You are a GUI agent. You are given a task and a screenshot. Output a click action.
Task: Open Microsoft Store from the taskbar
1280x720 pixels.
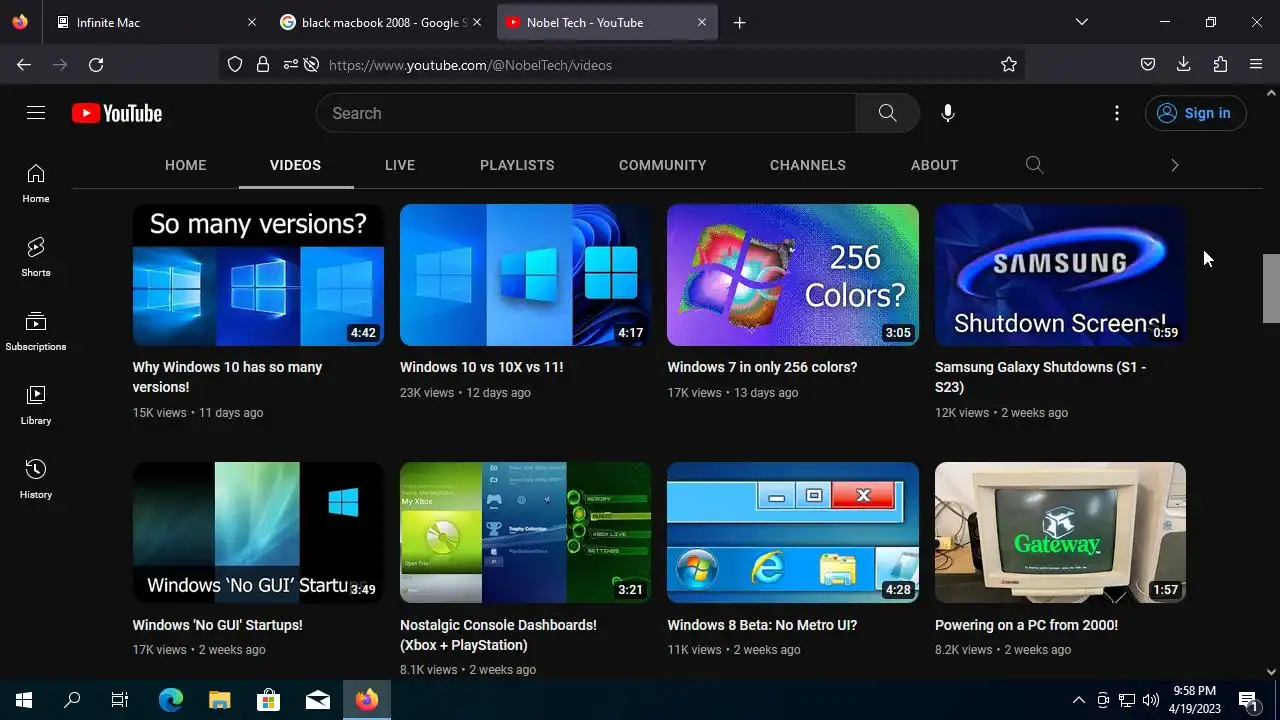[268, 700]
